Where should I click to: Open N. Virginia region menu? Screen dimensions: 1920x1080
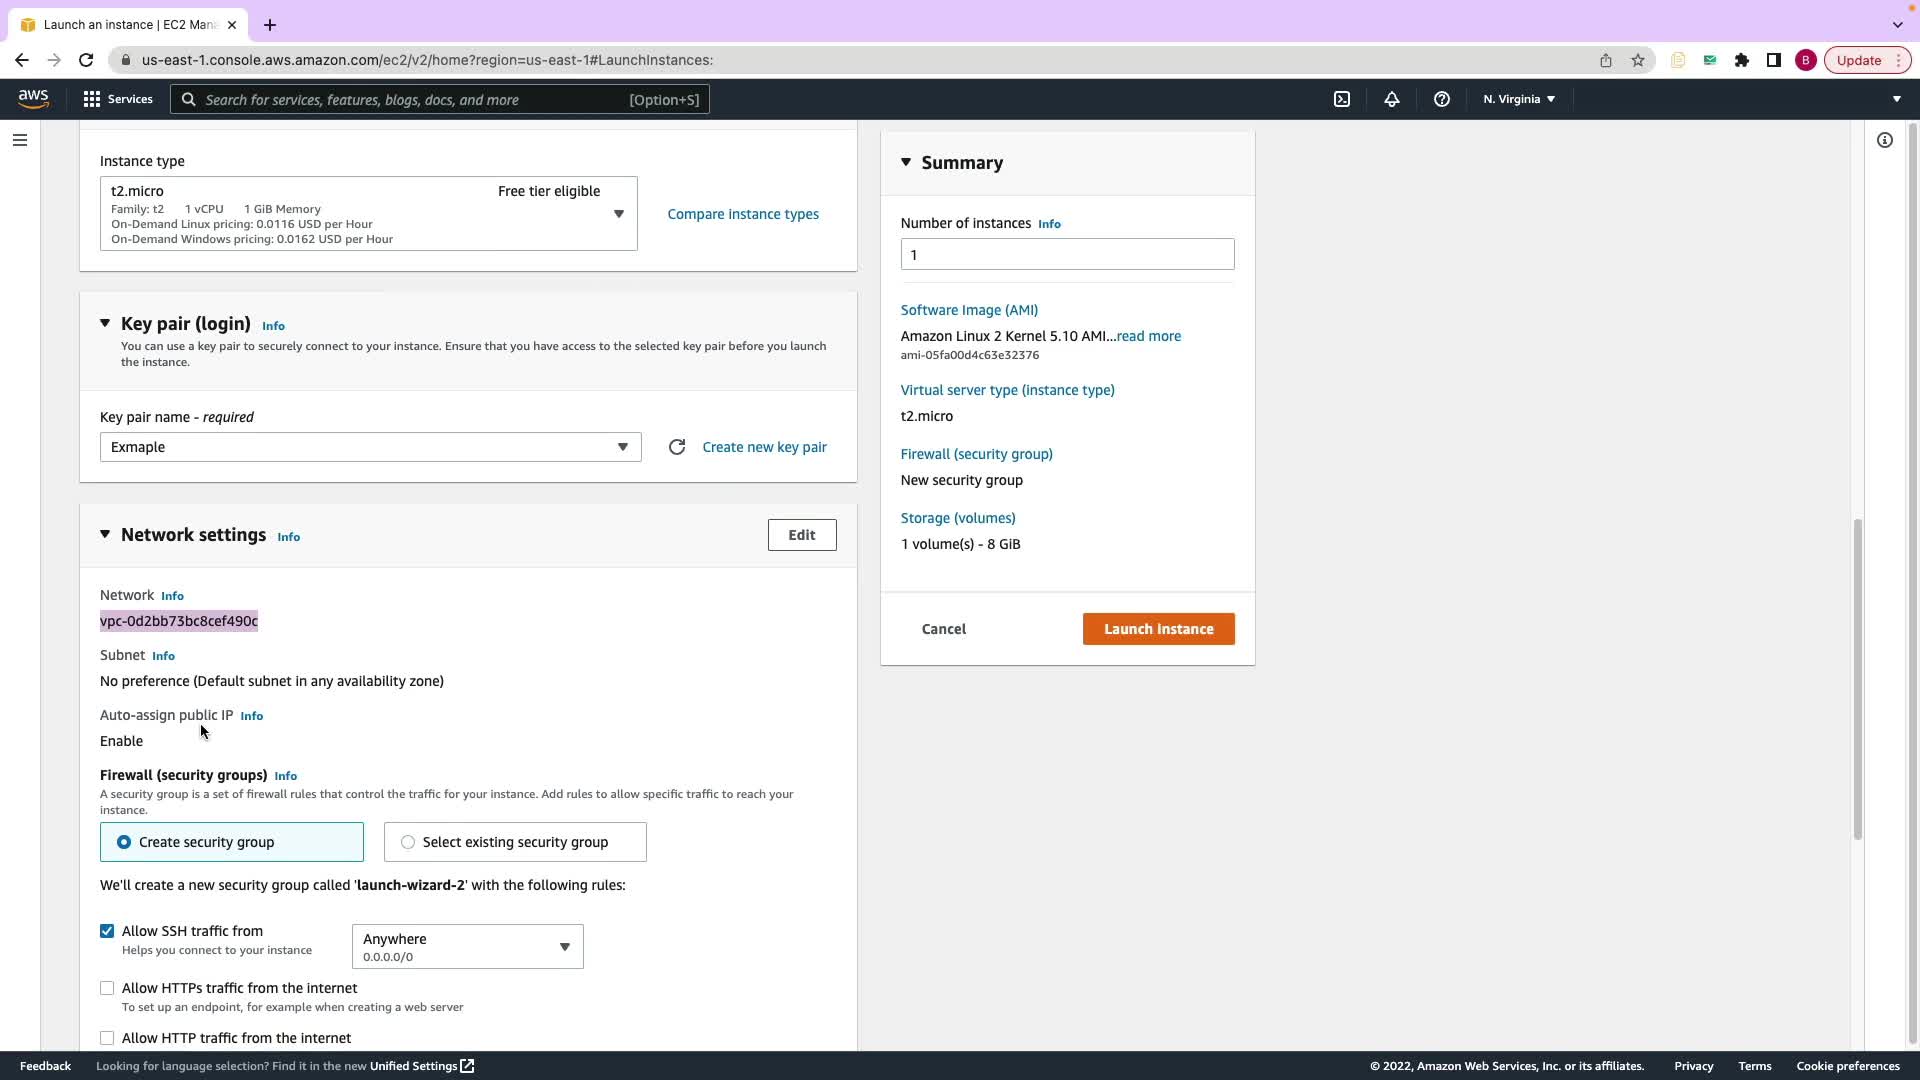click(x=1518, y=99)
